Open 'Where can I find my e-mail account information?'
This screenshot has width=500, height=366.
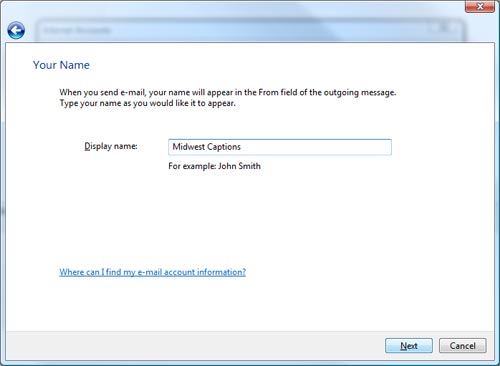[x=152, y=272]
